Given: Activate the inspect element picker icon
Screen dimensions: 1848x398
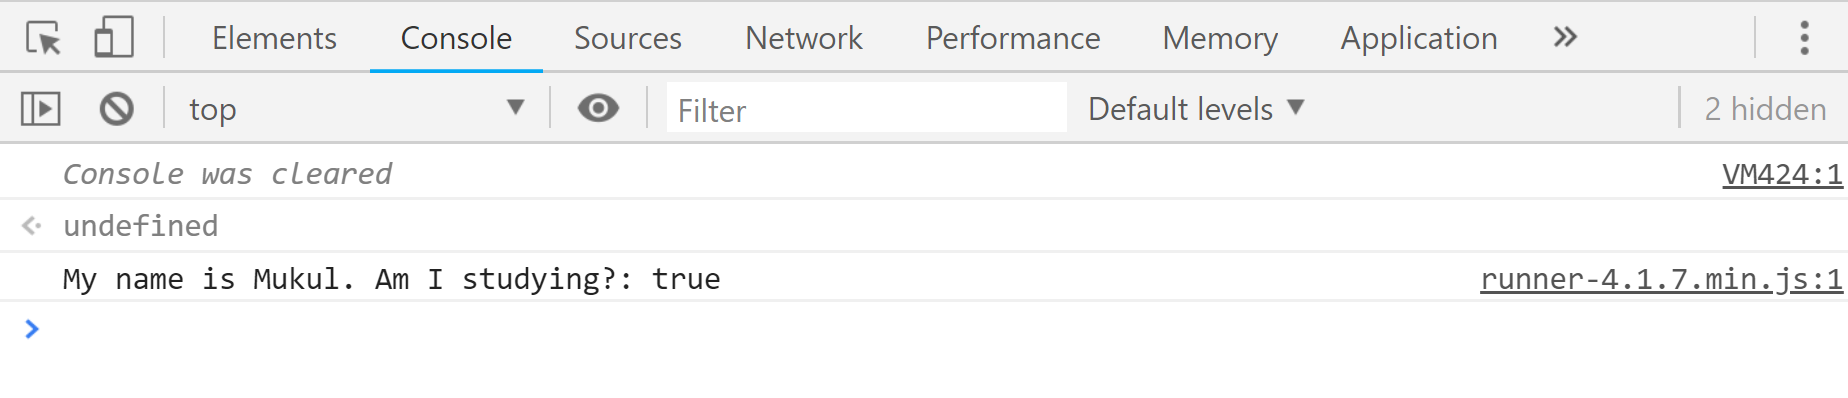Looking at the screenshot, I should click(x=43, y=38).
